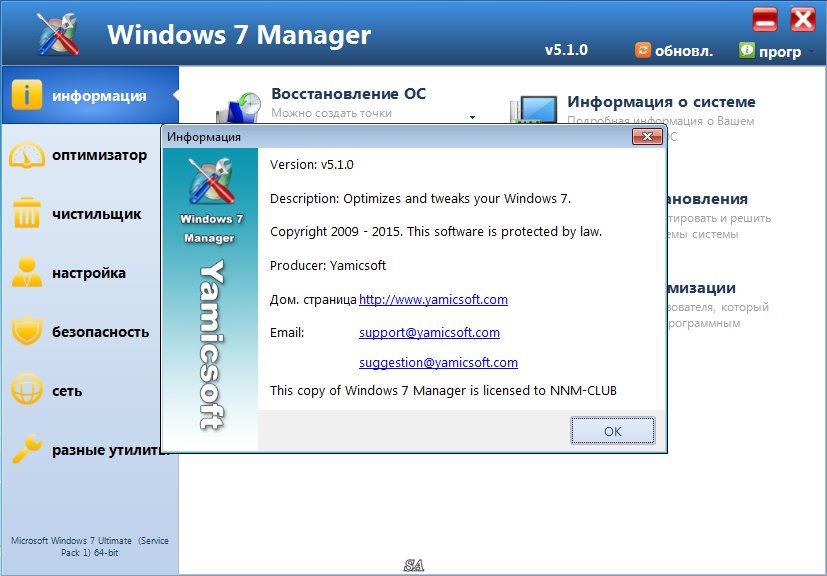Open the http://www.yamicsoft.com link

click(433, 300)
